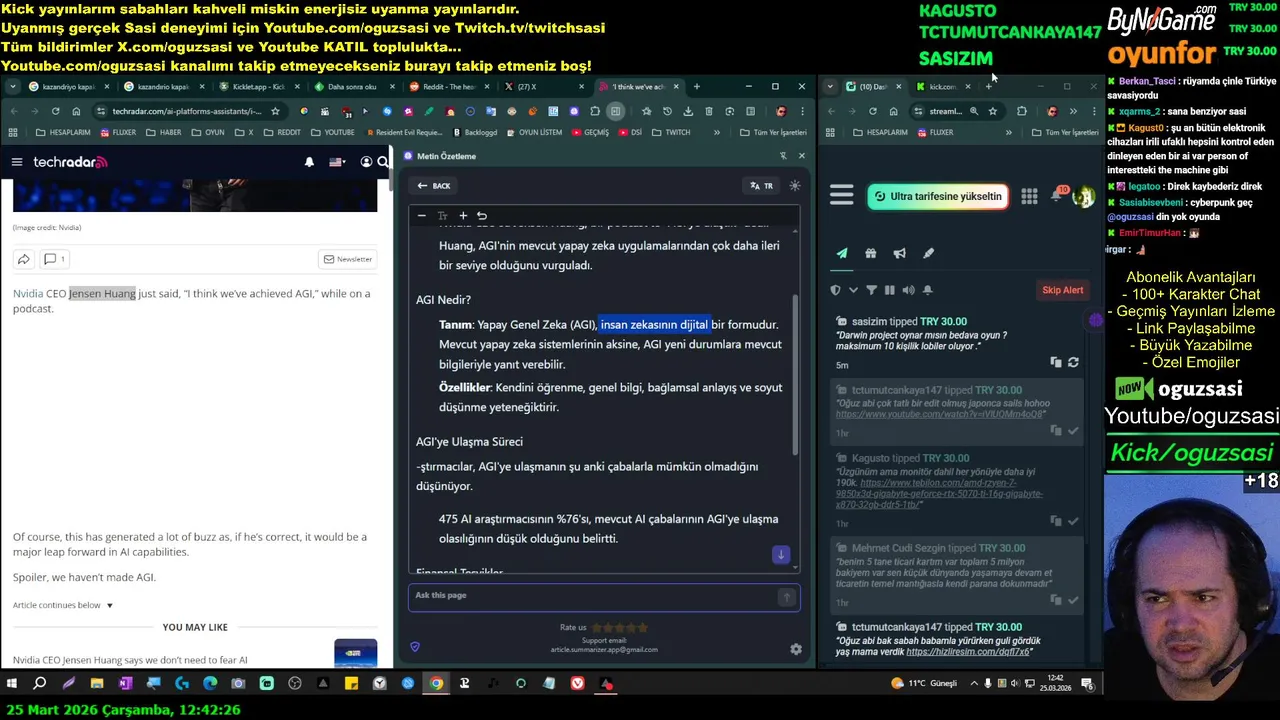The width and height of the screenshot is (1280, 720).
Task: Open summarizer settings gear
Action: [x=796, y=649]
